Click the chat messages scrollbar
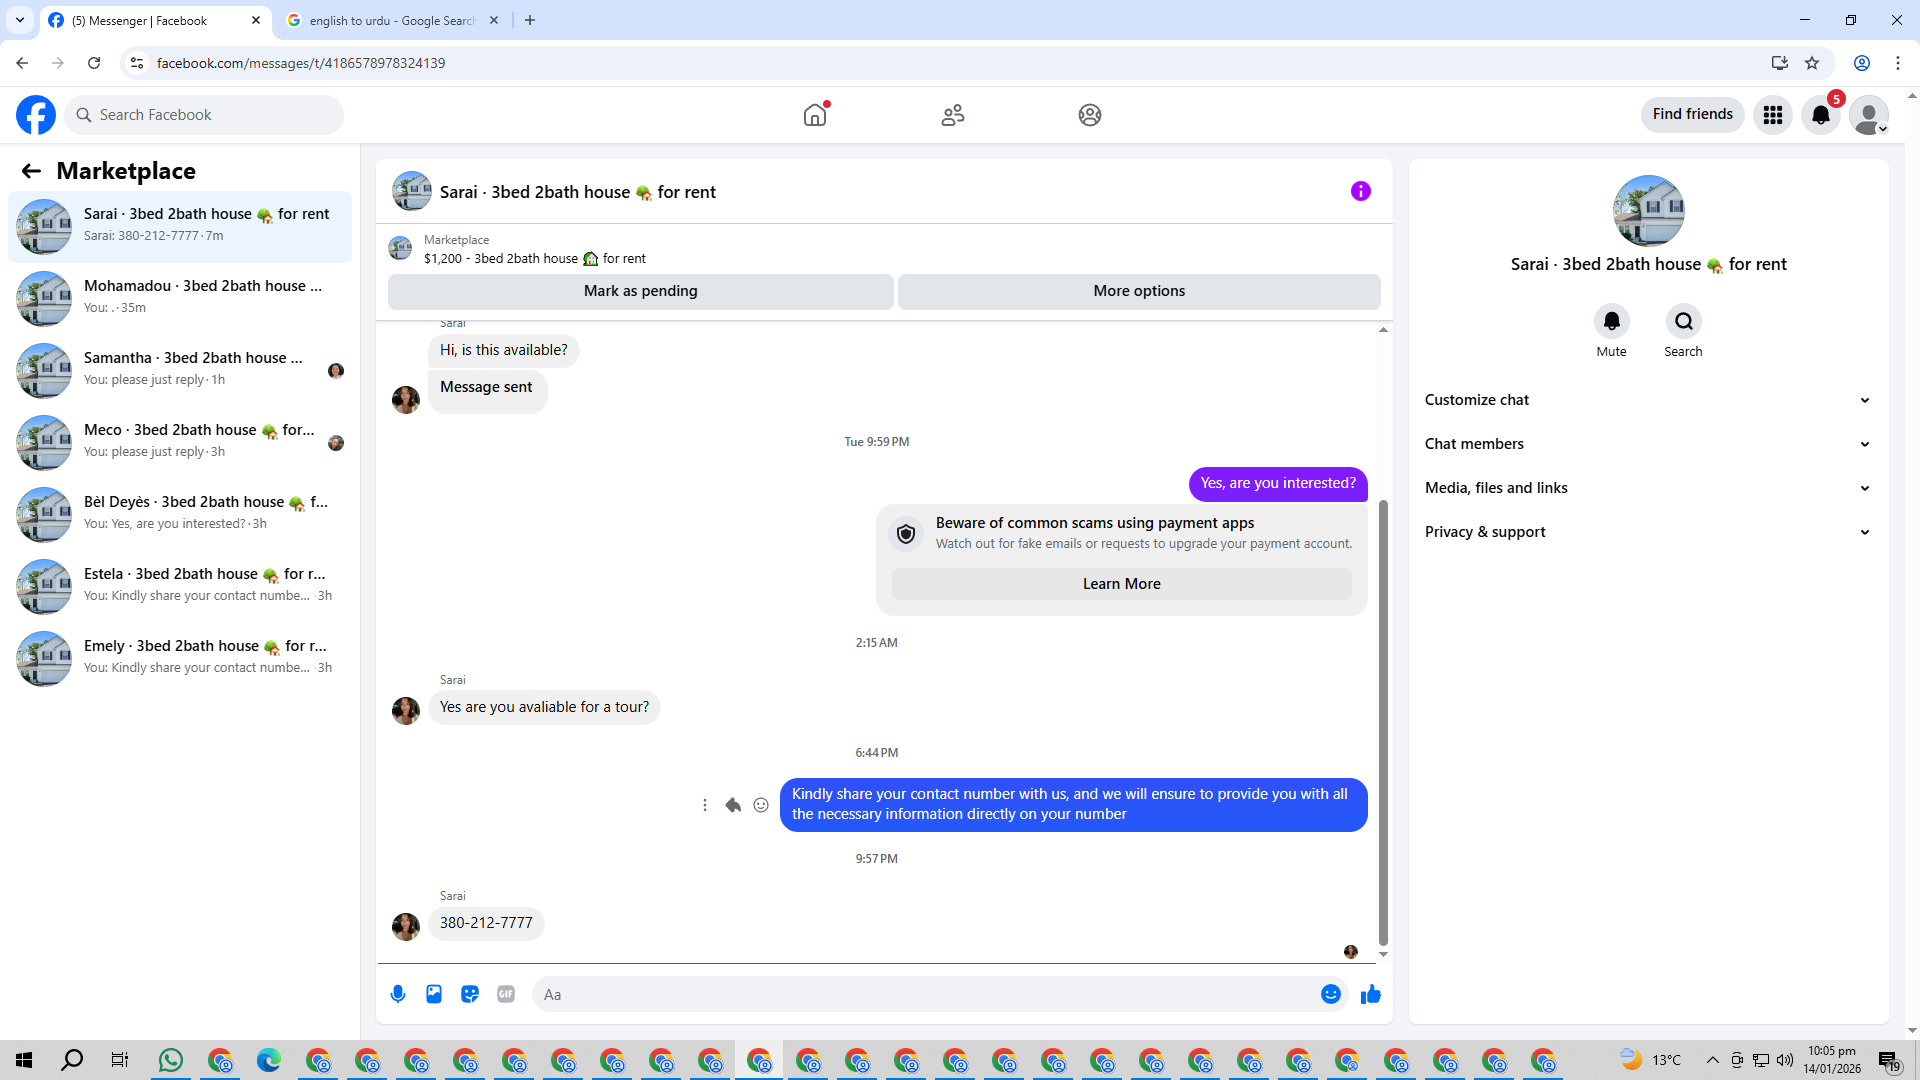Viewport: 1920px width, 1080px height. click(x=1383, y=720)
